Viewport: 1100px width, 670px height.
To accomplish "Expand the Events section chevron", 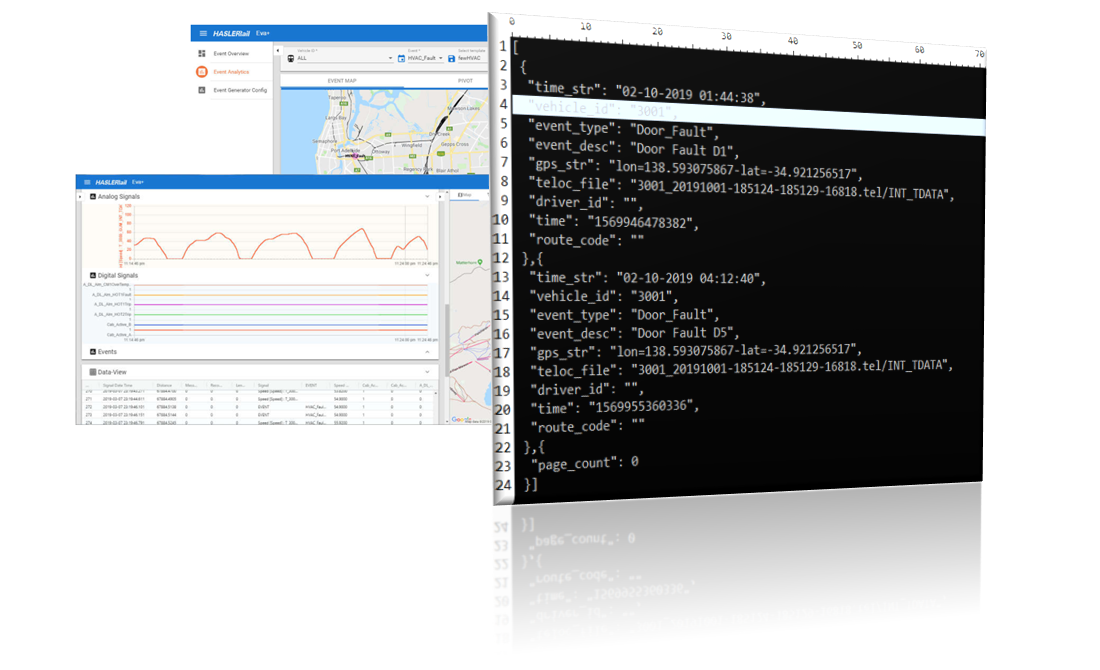I will [x=427, y=352].
